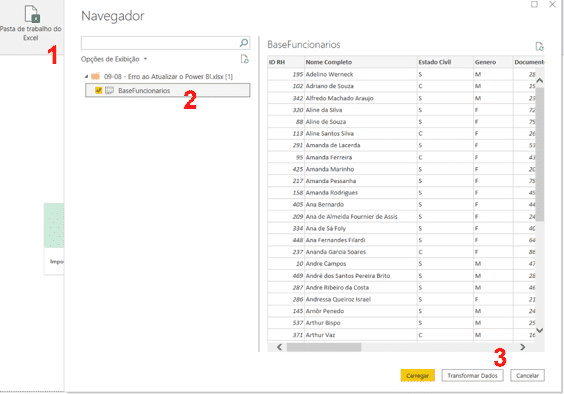Viewport: 564px width, 394px height.
Task: Click the Arthur Bispo cell
Action: 361,323
